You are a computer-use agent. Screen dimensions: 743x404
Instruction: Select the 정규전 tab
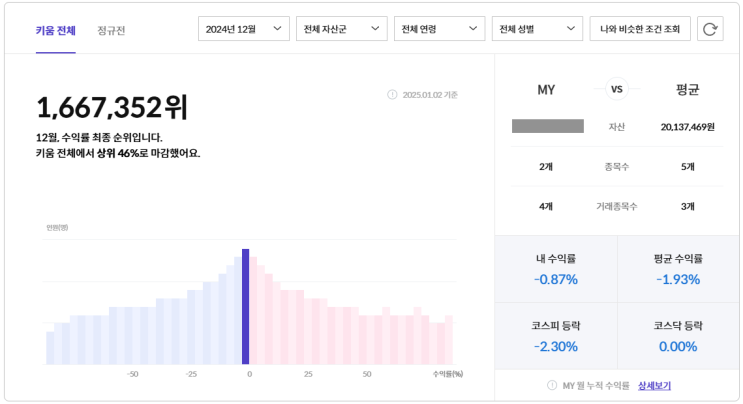point(112,30)
